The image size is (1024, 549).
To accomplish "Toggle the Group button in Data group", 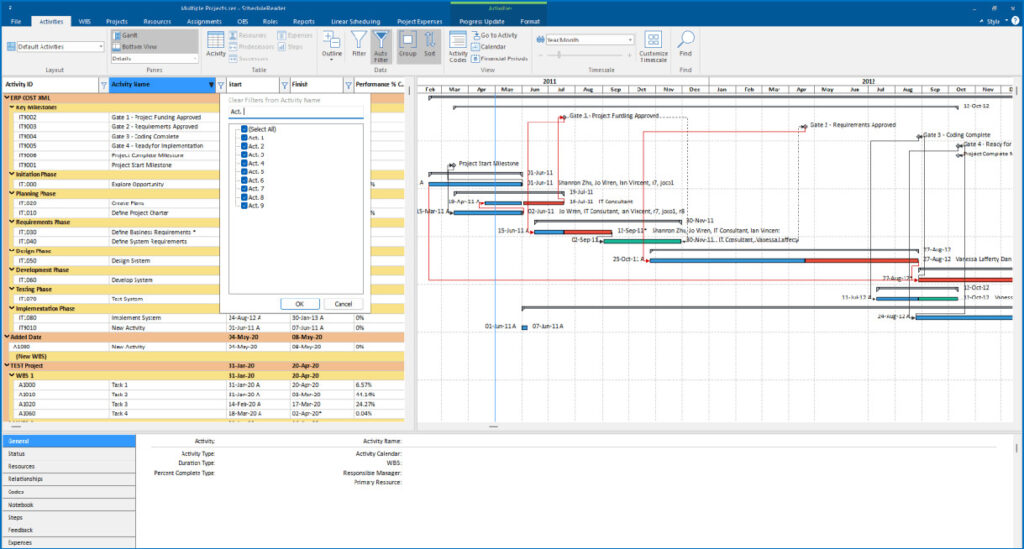I will coord(408,44).
